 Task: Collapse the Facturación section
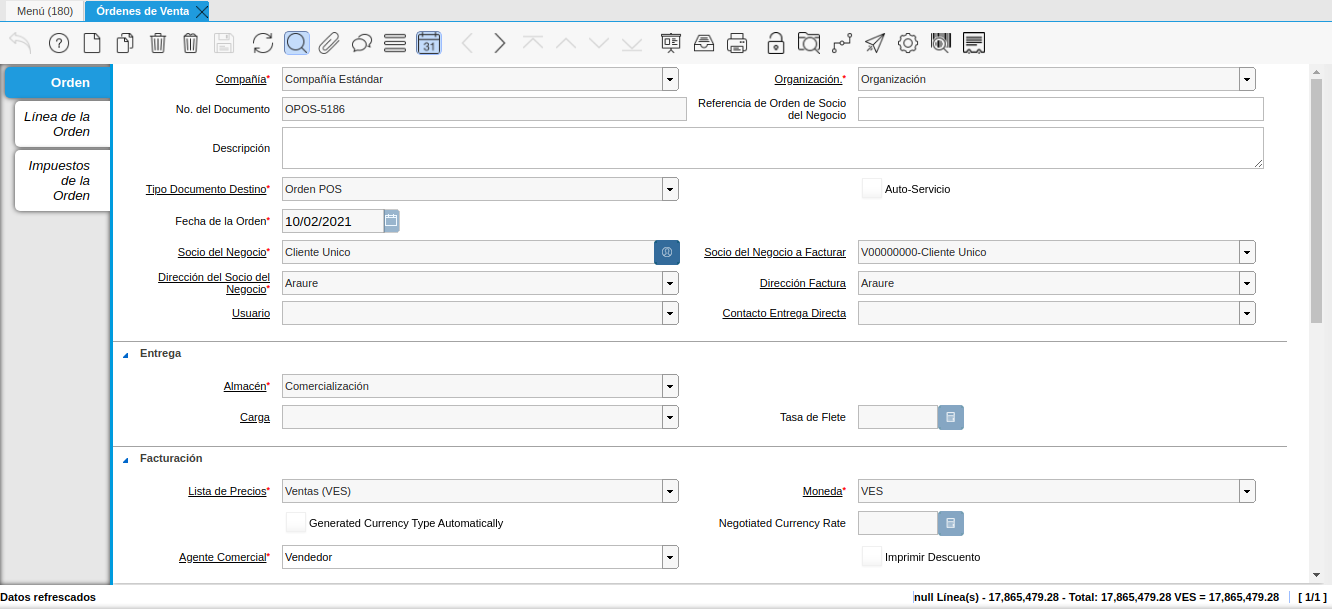click(x=126, y=459)
